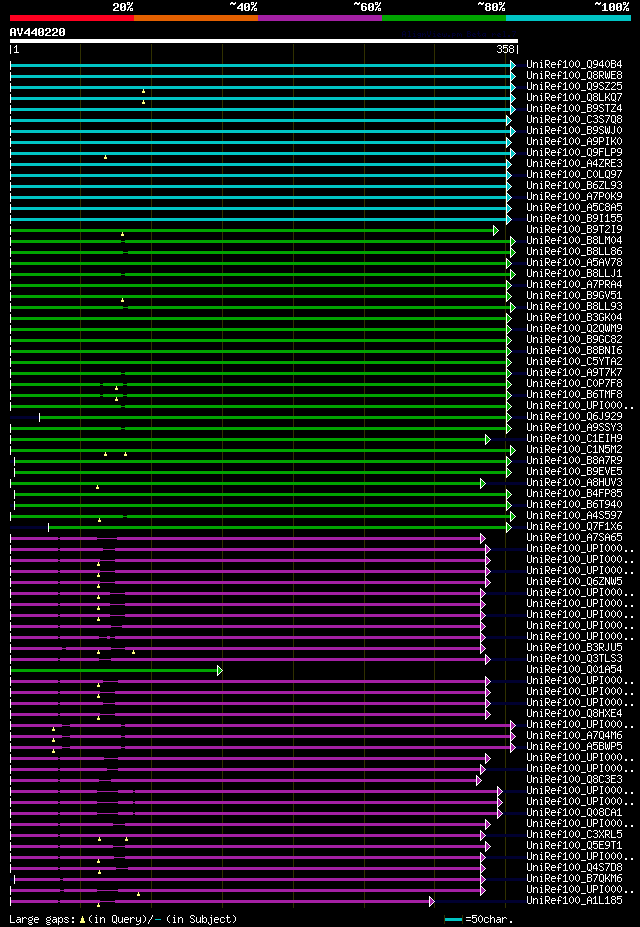Open the UniRef100_Q940B4 hit
Viewport: 640px width, 927px height.
pos(574,64)
